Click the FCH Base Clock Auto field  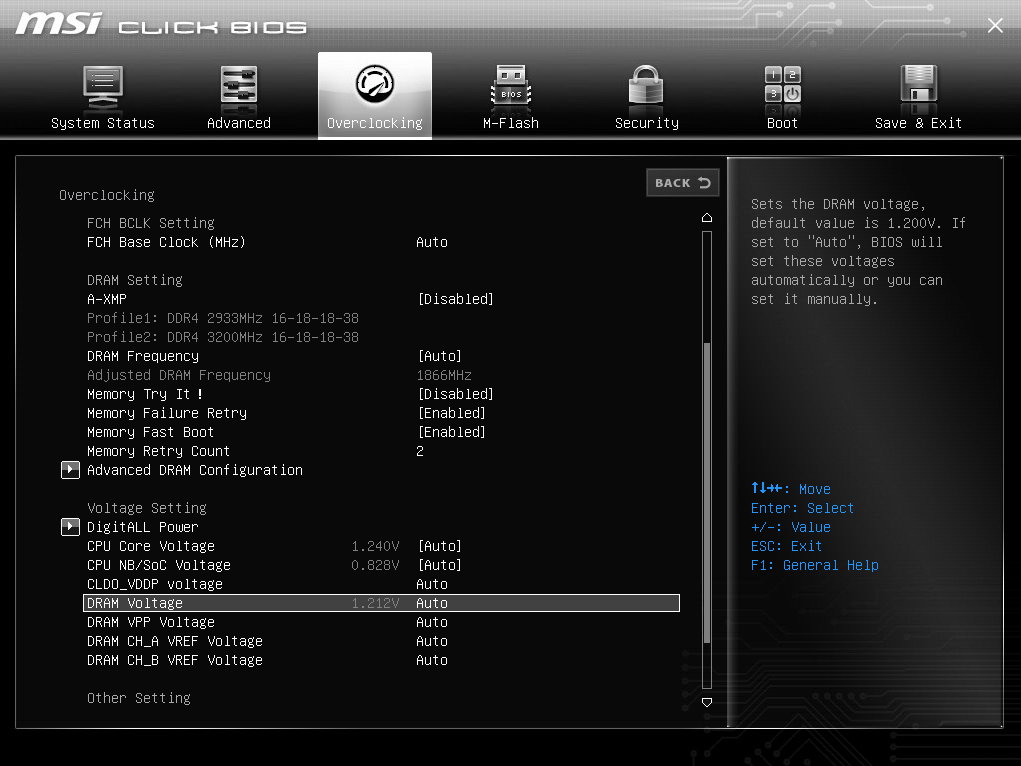coord(432,242)
